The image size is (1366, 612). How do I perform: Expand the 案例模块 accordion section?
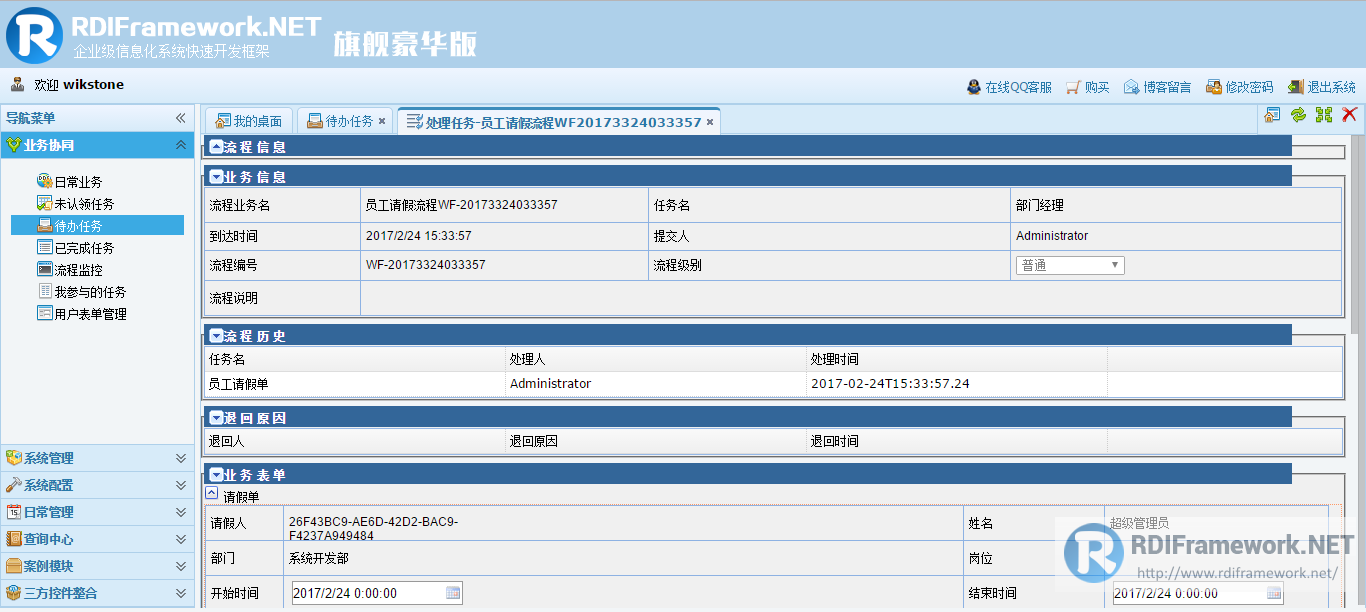(97, 566)
